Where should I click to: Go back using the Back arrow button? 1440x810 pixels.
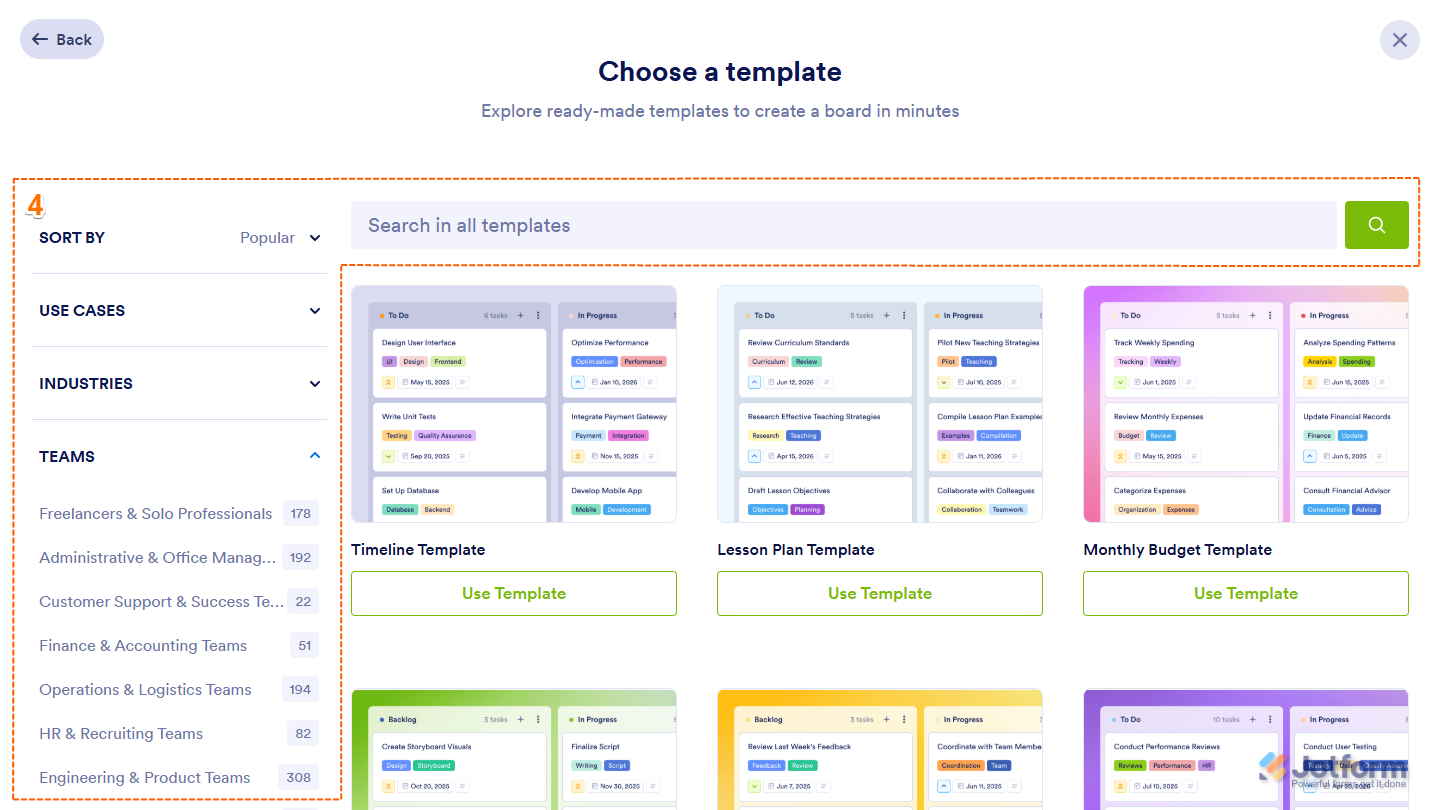coord(62,40)
